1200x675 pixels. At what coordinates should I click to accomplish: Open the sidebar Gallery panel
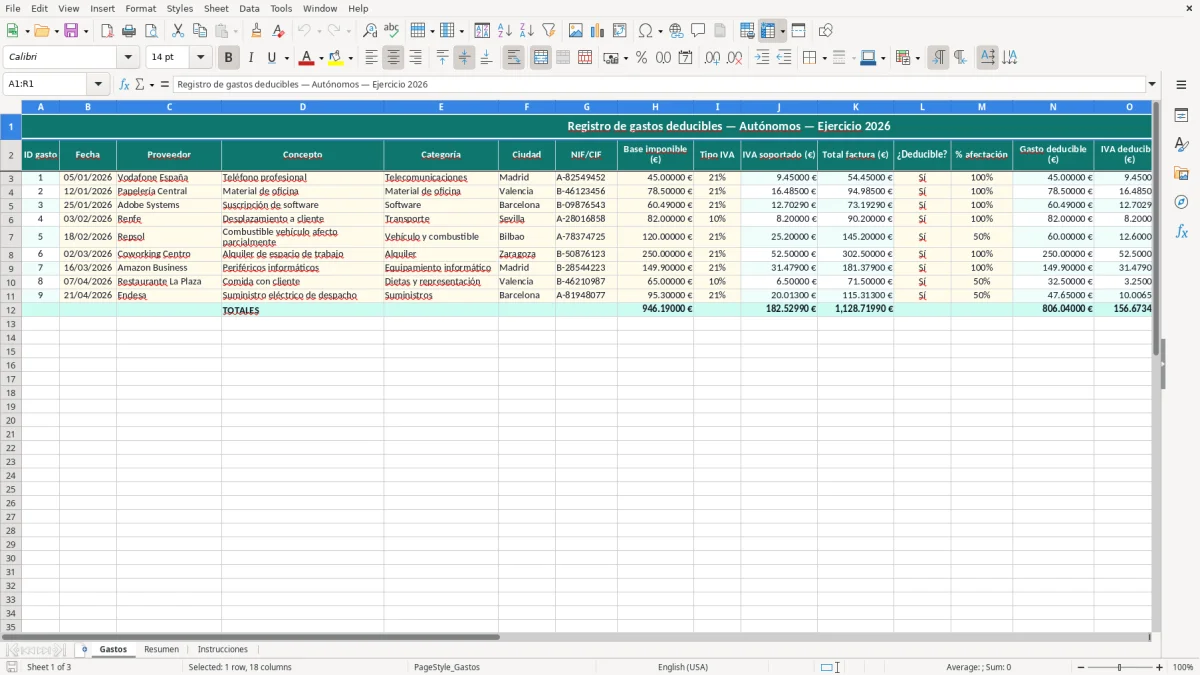(x=1181, y=174)
